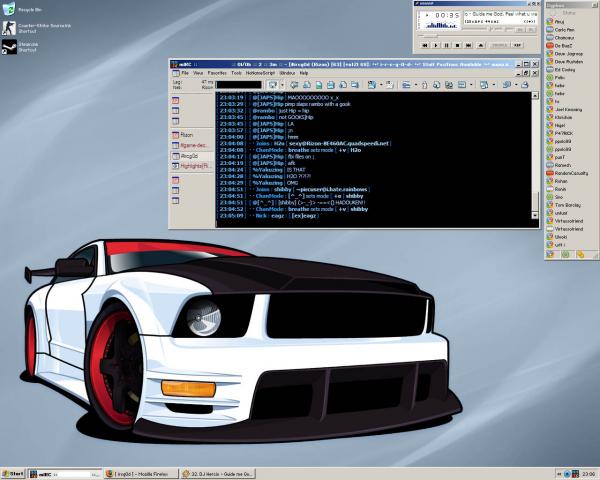Select contact Sno in contact list
Image resolution: width=600 pixels, height=480 pixels.
click(x=559, y=197)
